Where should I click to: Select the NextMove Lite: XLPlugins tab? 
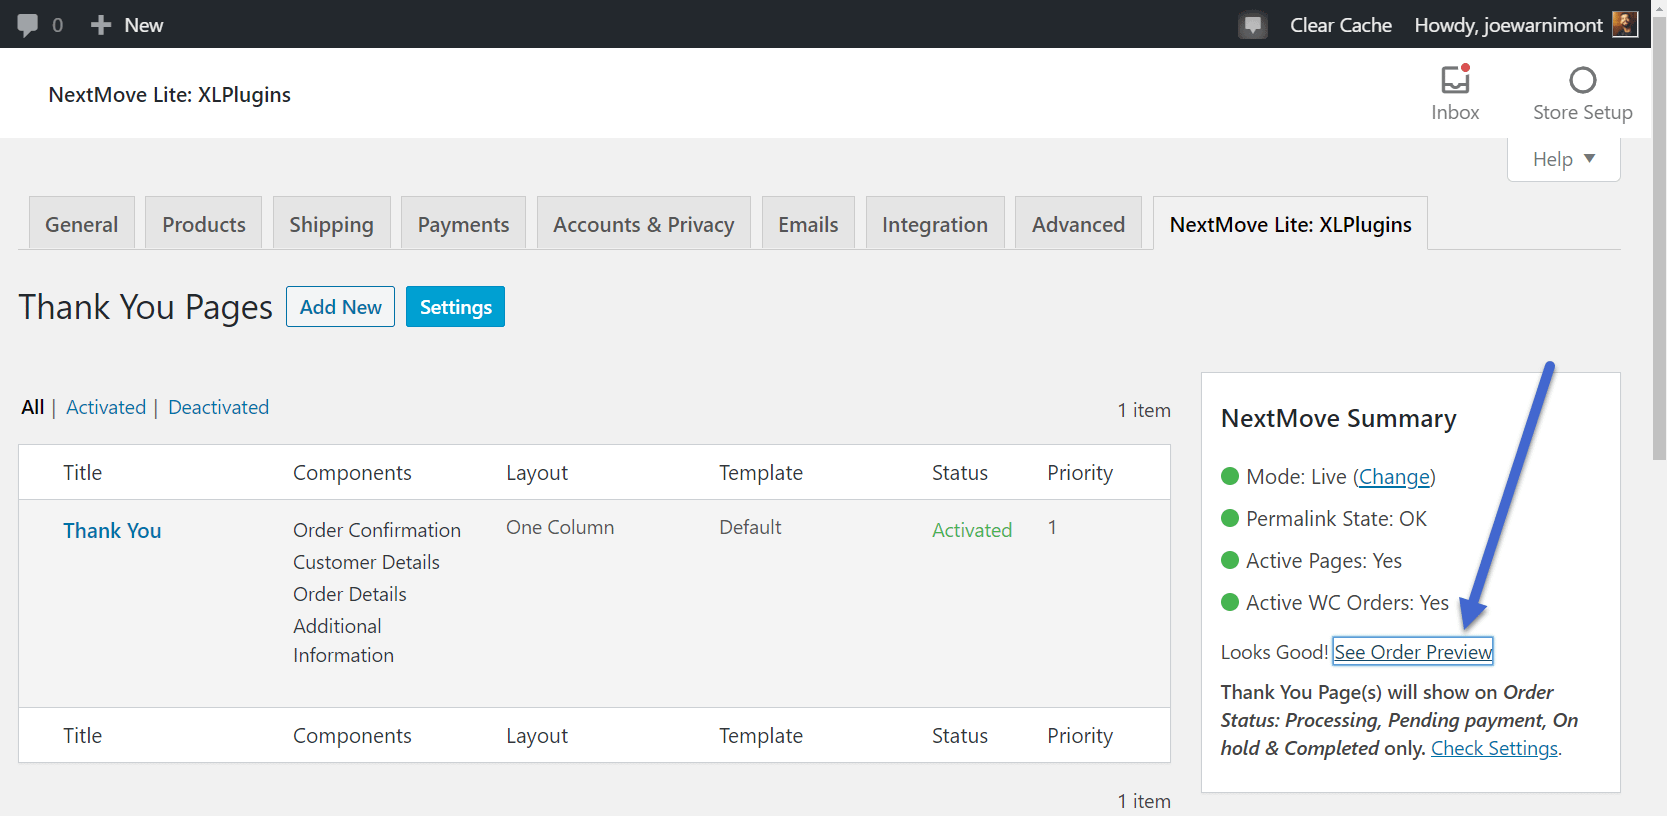(1290, 224)
